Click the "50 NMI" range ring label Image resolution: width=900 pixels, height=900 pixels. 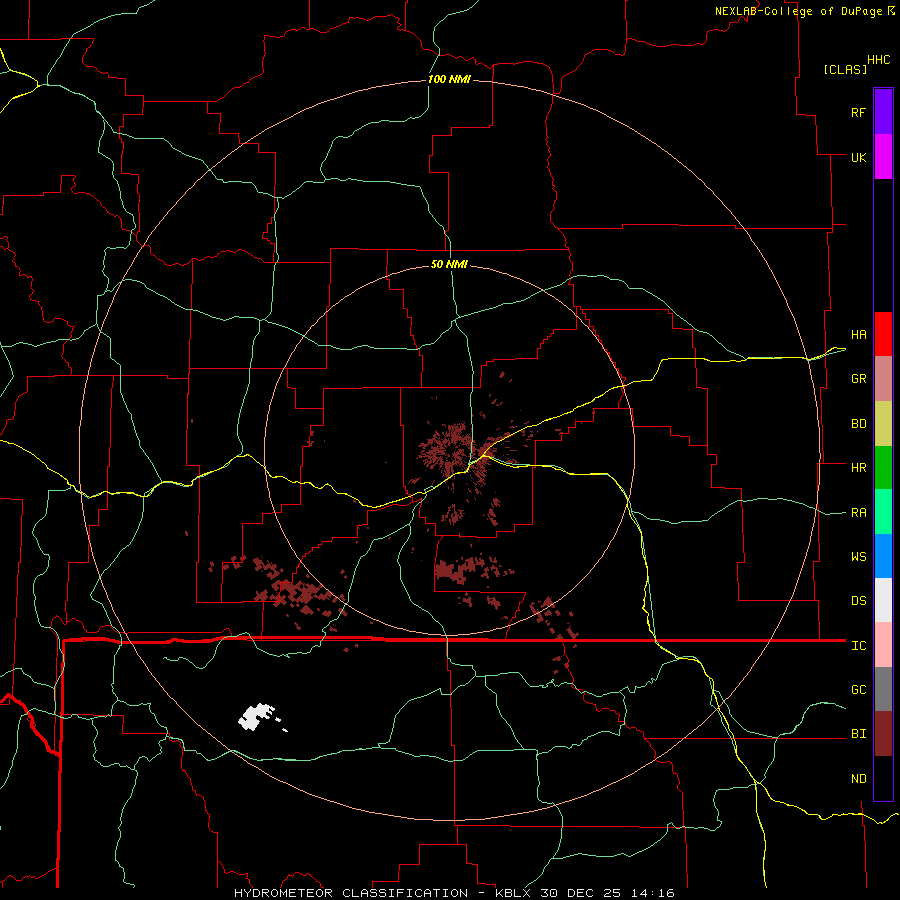coord(449,264)
